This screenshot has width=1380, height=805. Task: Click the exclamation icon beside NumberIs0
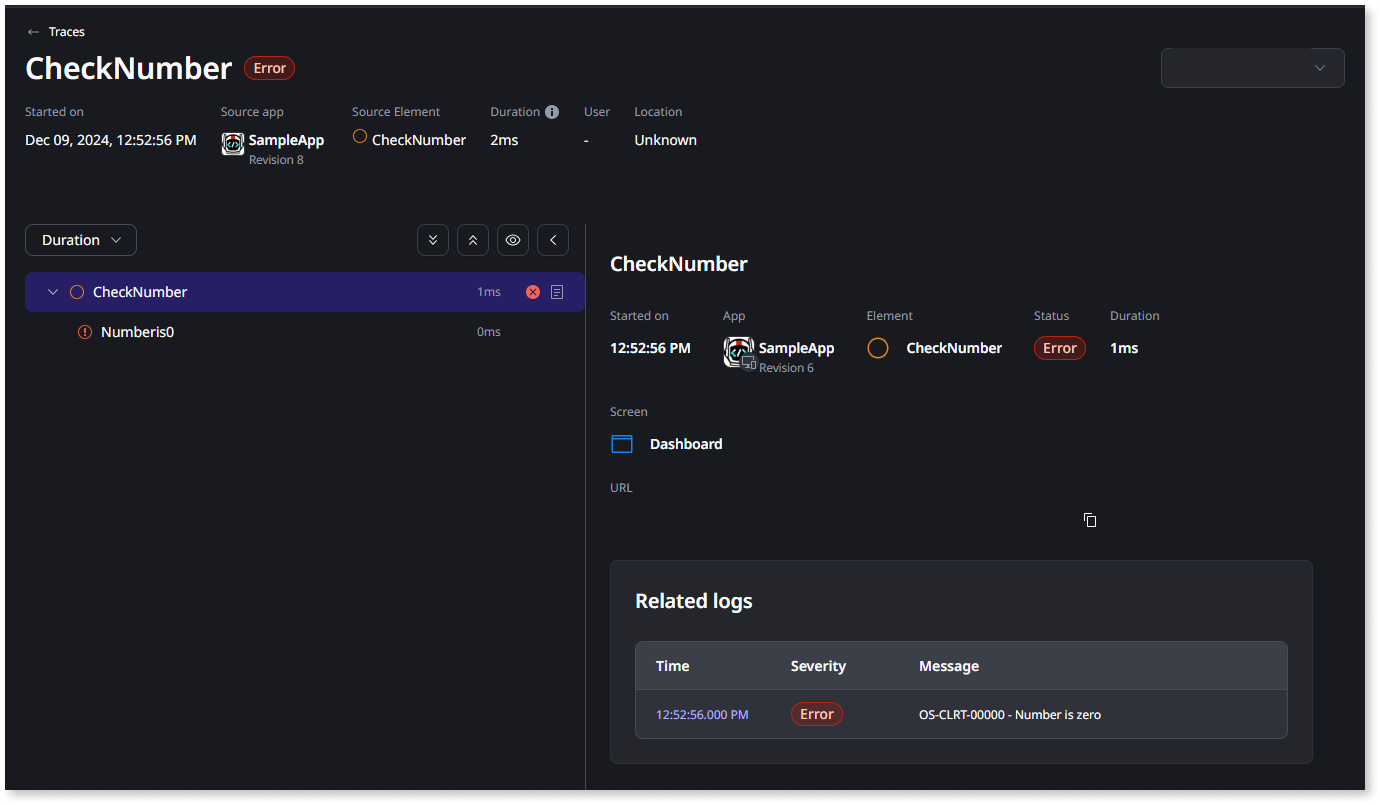85,332
